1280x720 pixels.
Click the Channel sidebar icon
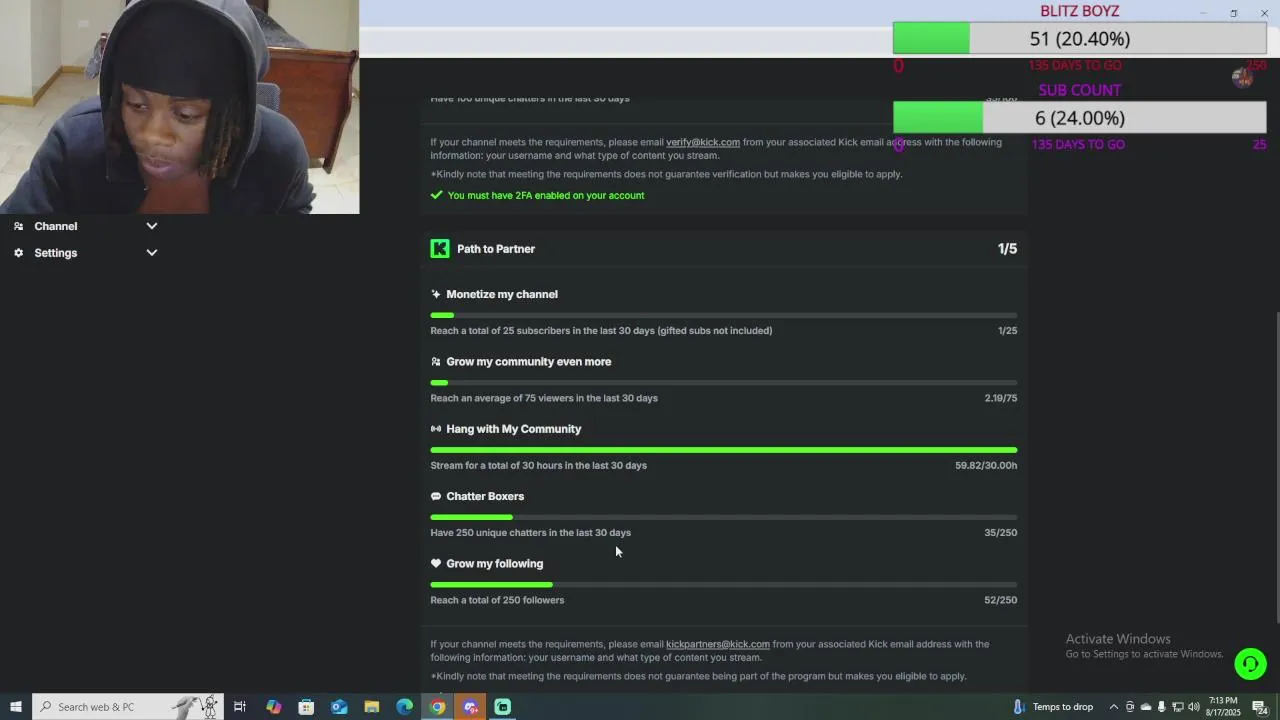18,226
